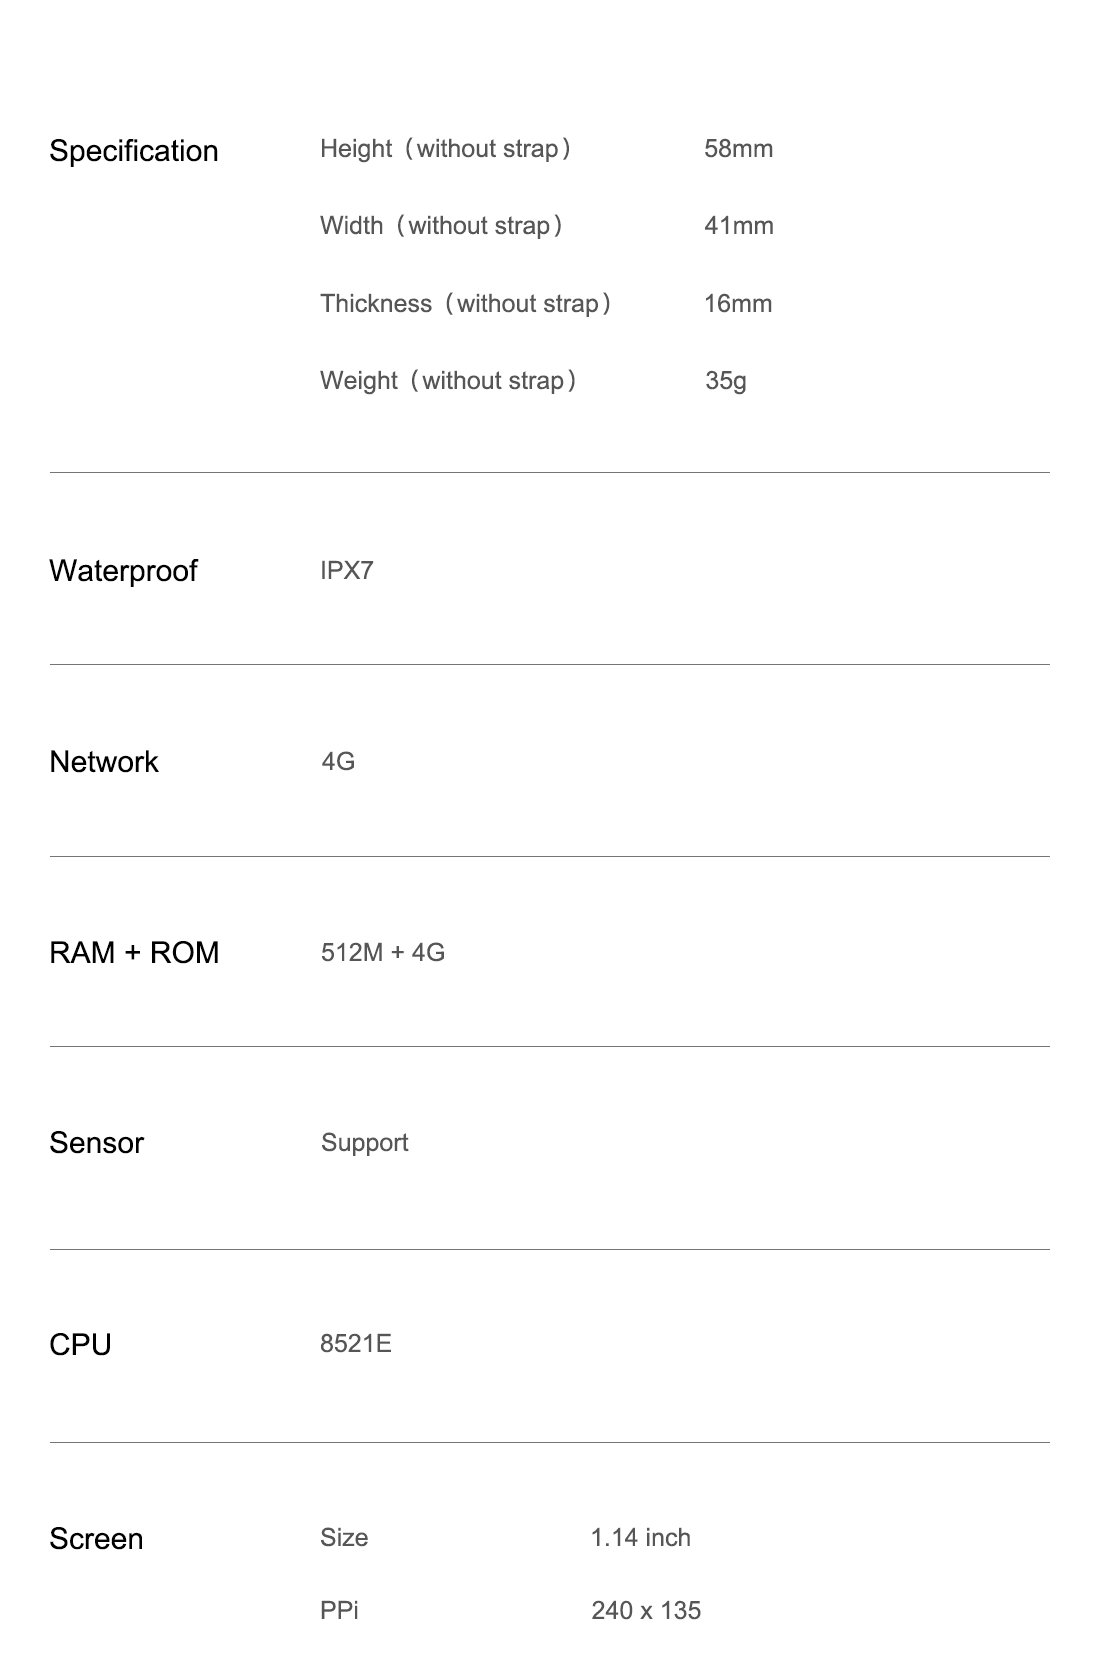Select the IPX7 rating text
The image size is (1100, 1670).
(x=347, y=571)
